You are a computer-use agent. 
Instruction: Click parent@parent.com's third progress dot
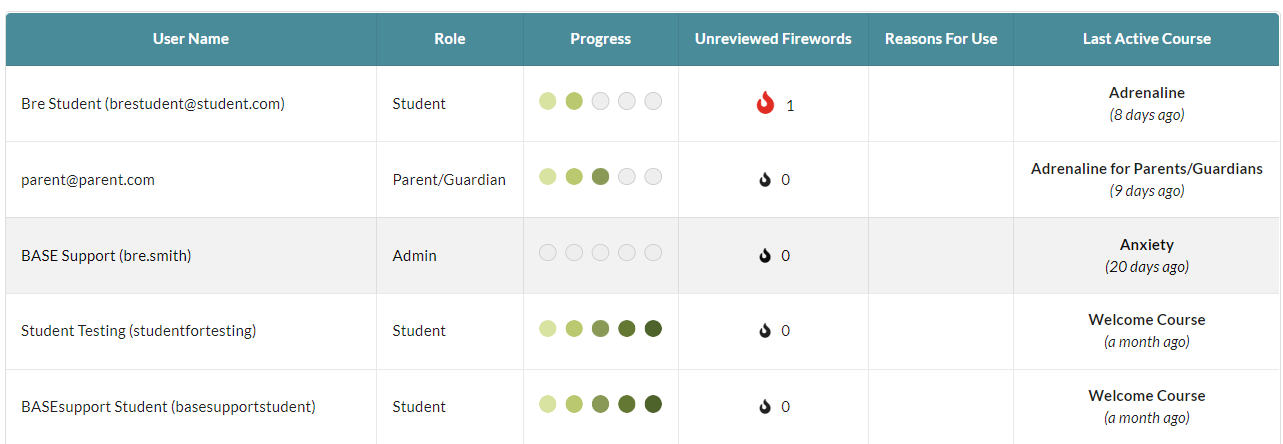[x=600, y=177]
